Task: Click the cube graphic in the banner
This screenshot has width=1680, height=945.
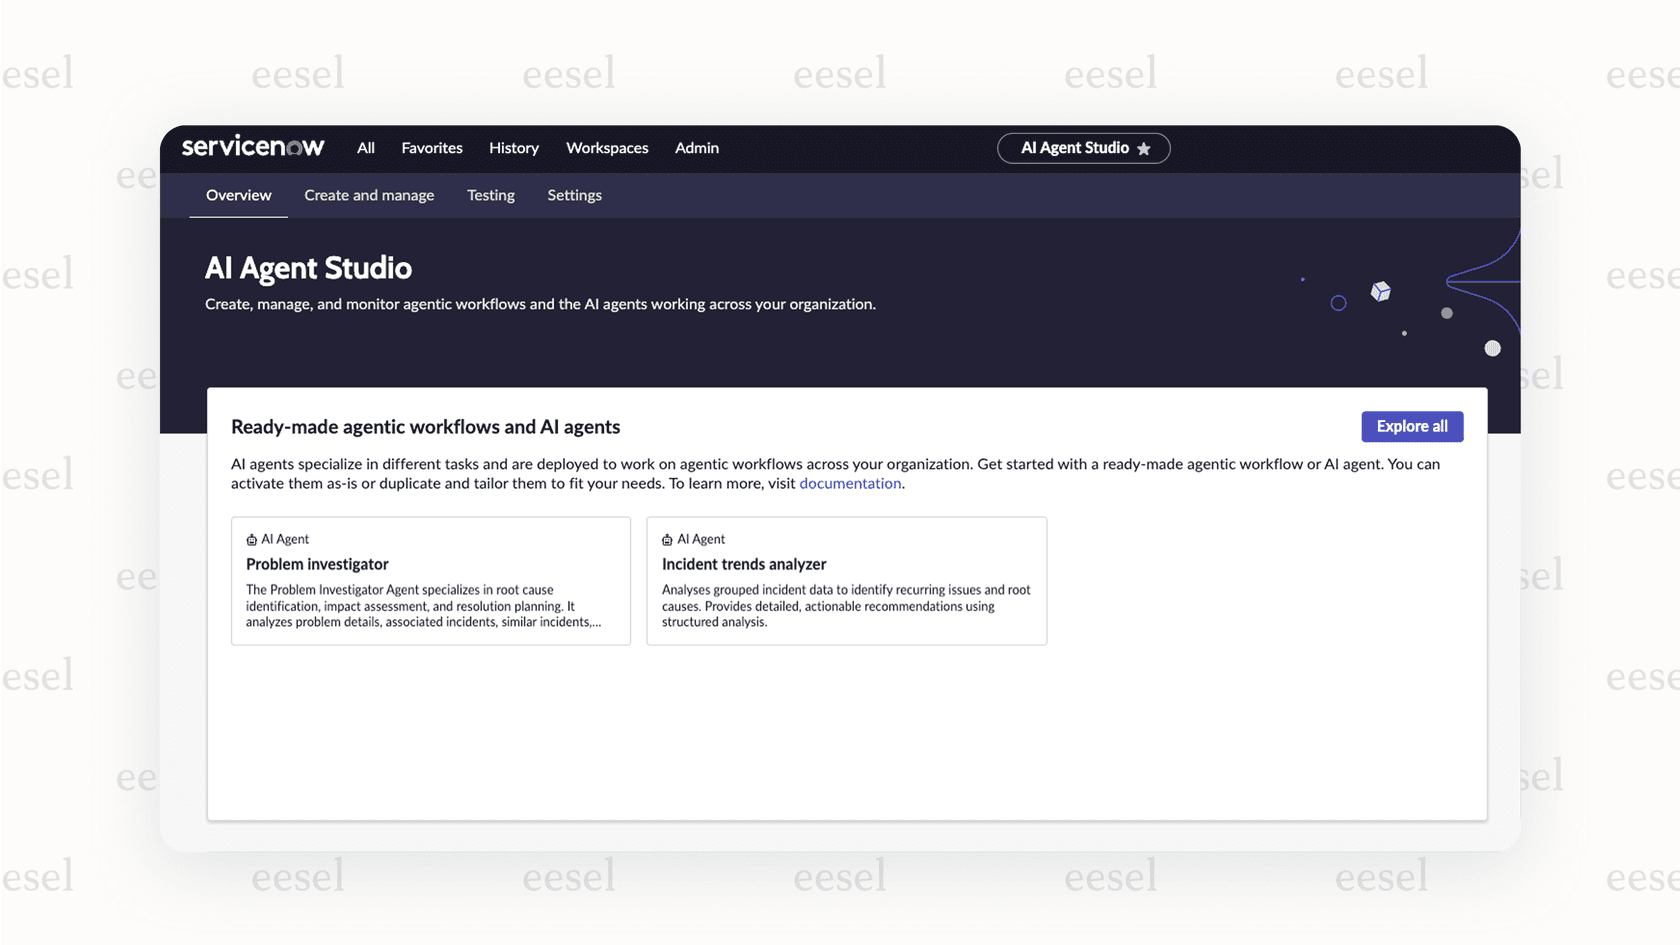Action: 1380,291
